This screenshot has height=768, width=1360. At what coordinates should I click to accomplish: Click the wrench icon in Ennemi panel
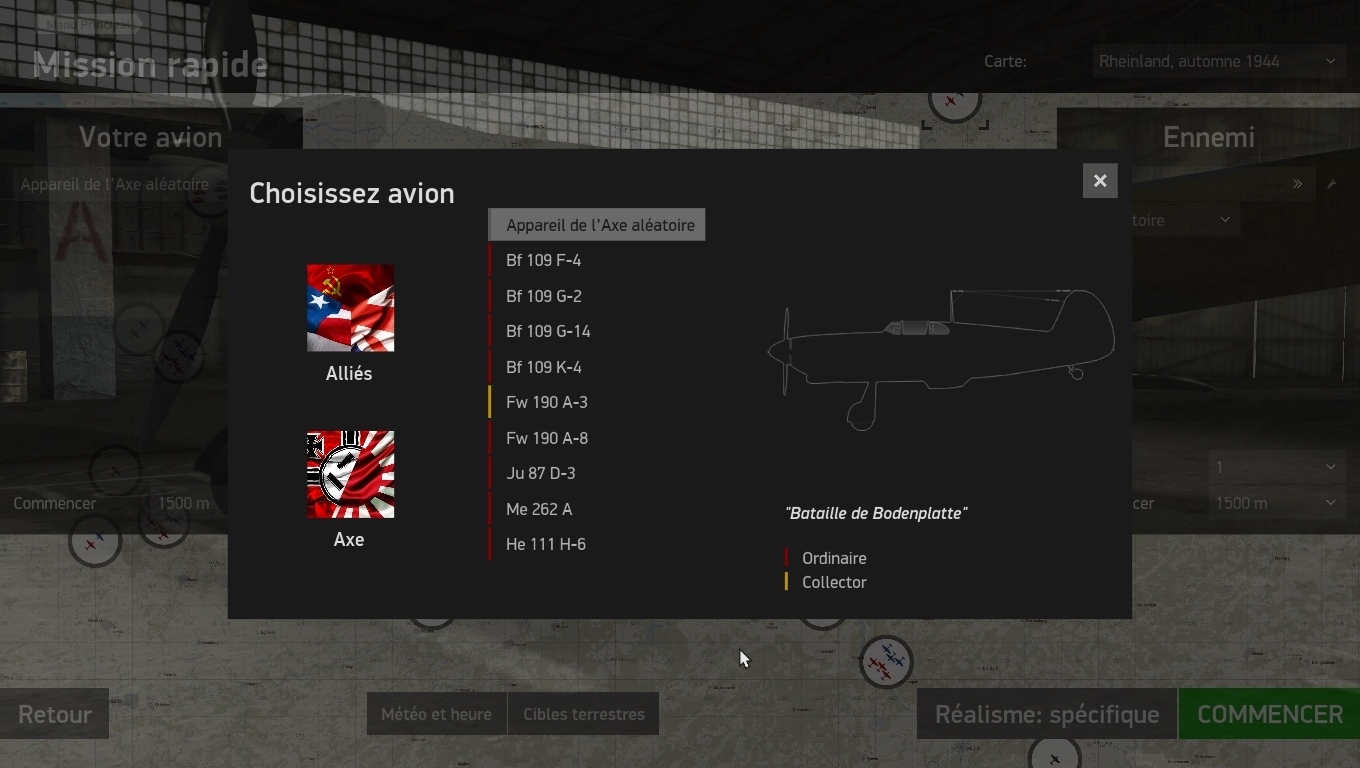pos(1331,184)
